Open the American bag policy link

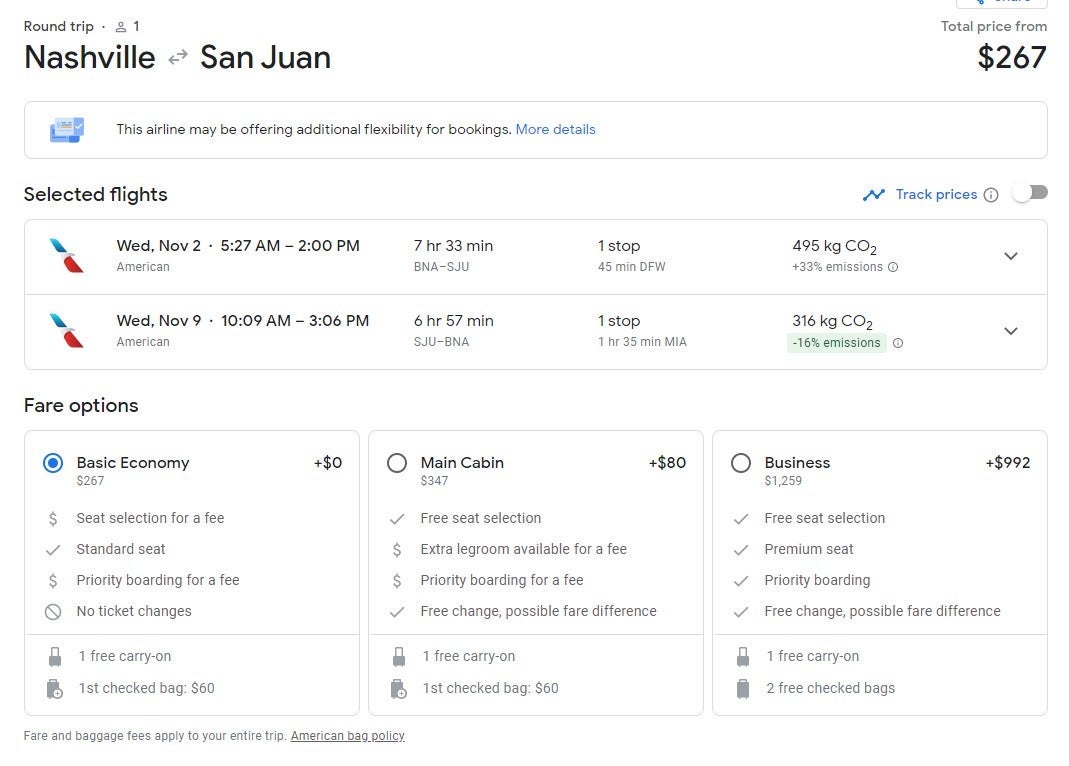tap(347, 736)
